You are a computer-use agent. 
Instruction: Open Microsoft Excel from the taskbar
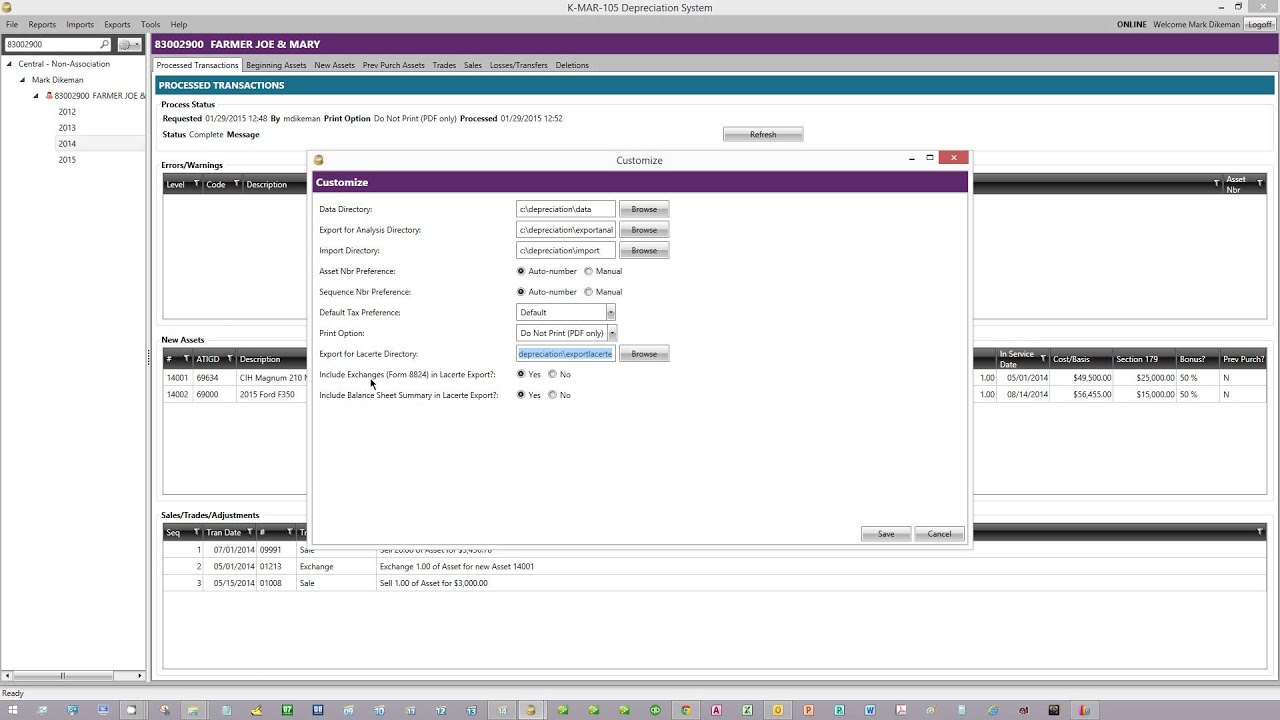747,710
